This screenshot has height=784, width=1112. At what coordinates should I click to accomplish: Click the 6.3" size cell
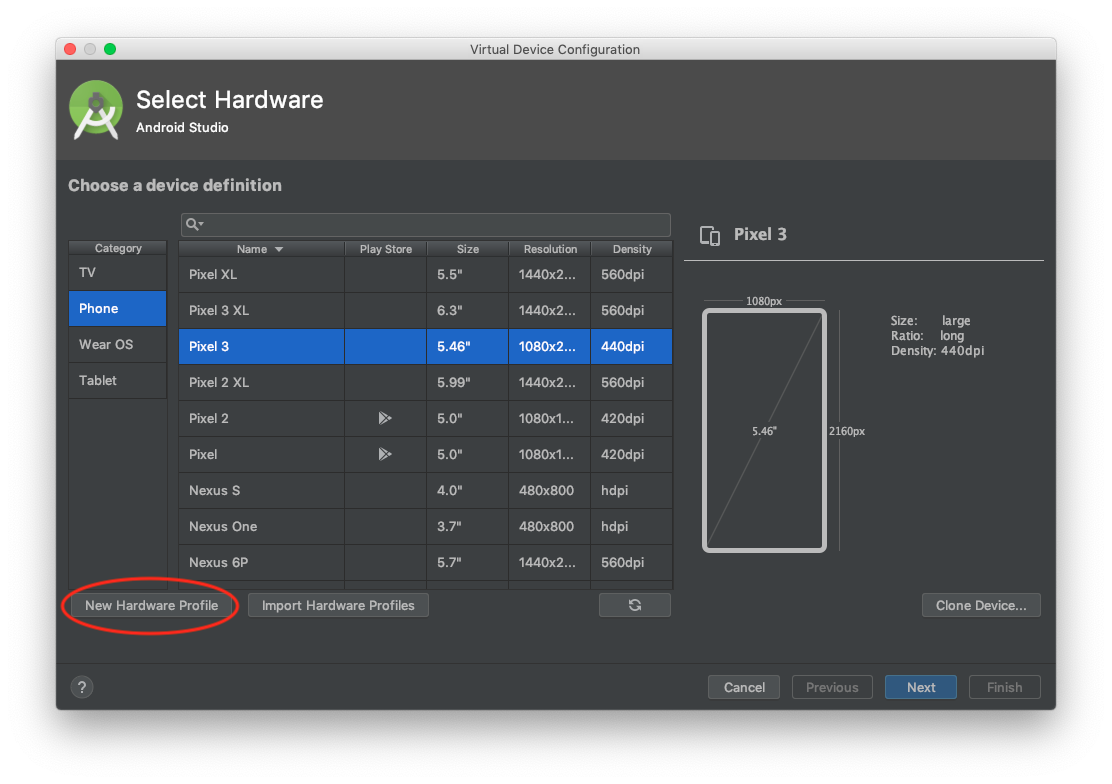click(467, 311)
